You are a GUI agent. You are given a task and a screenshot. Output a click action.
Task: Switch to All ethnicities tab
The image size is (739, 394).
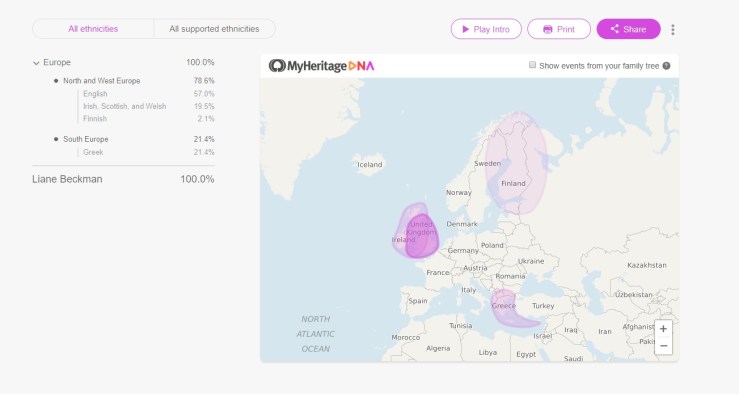tap(93, 29)
